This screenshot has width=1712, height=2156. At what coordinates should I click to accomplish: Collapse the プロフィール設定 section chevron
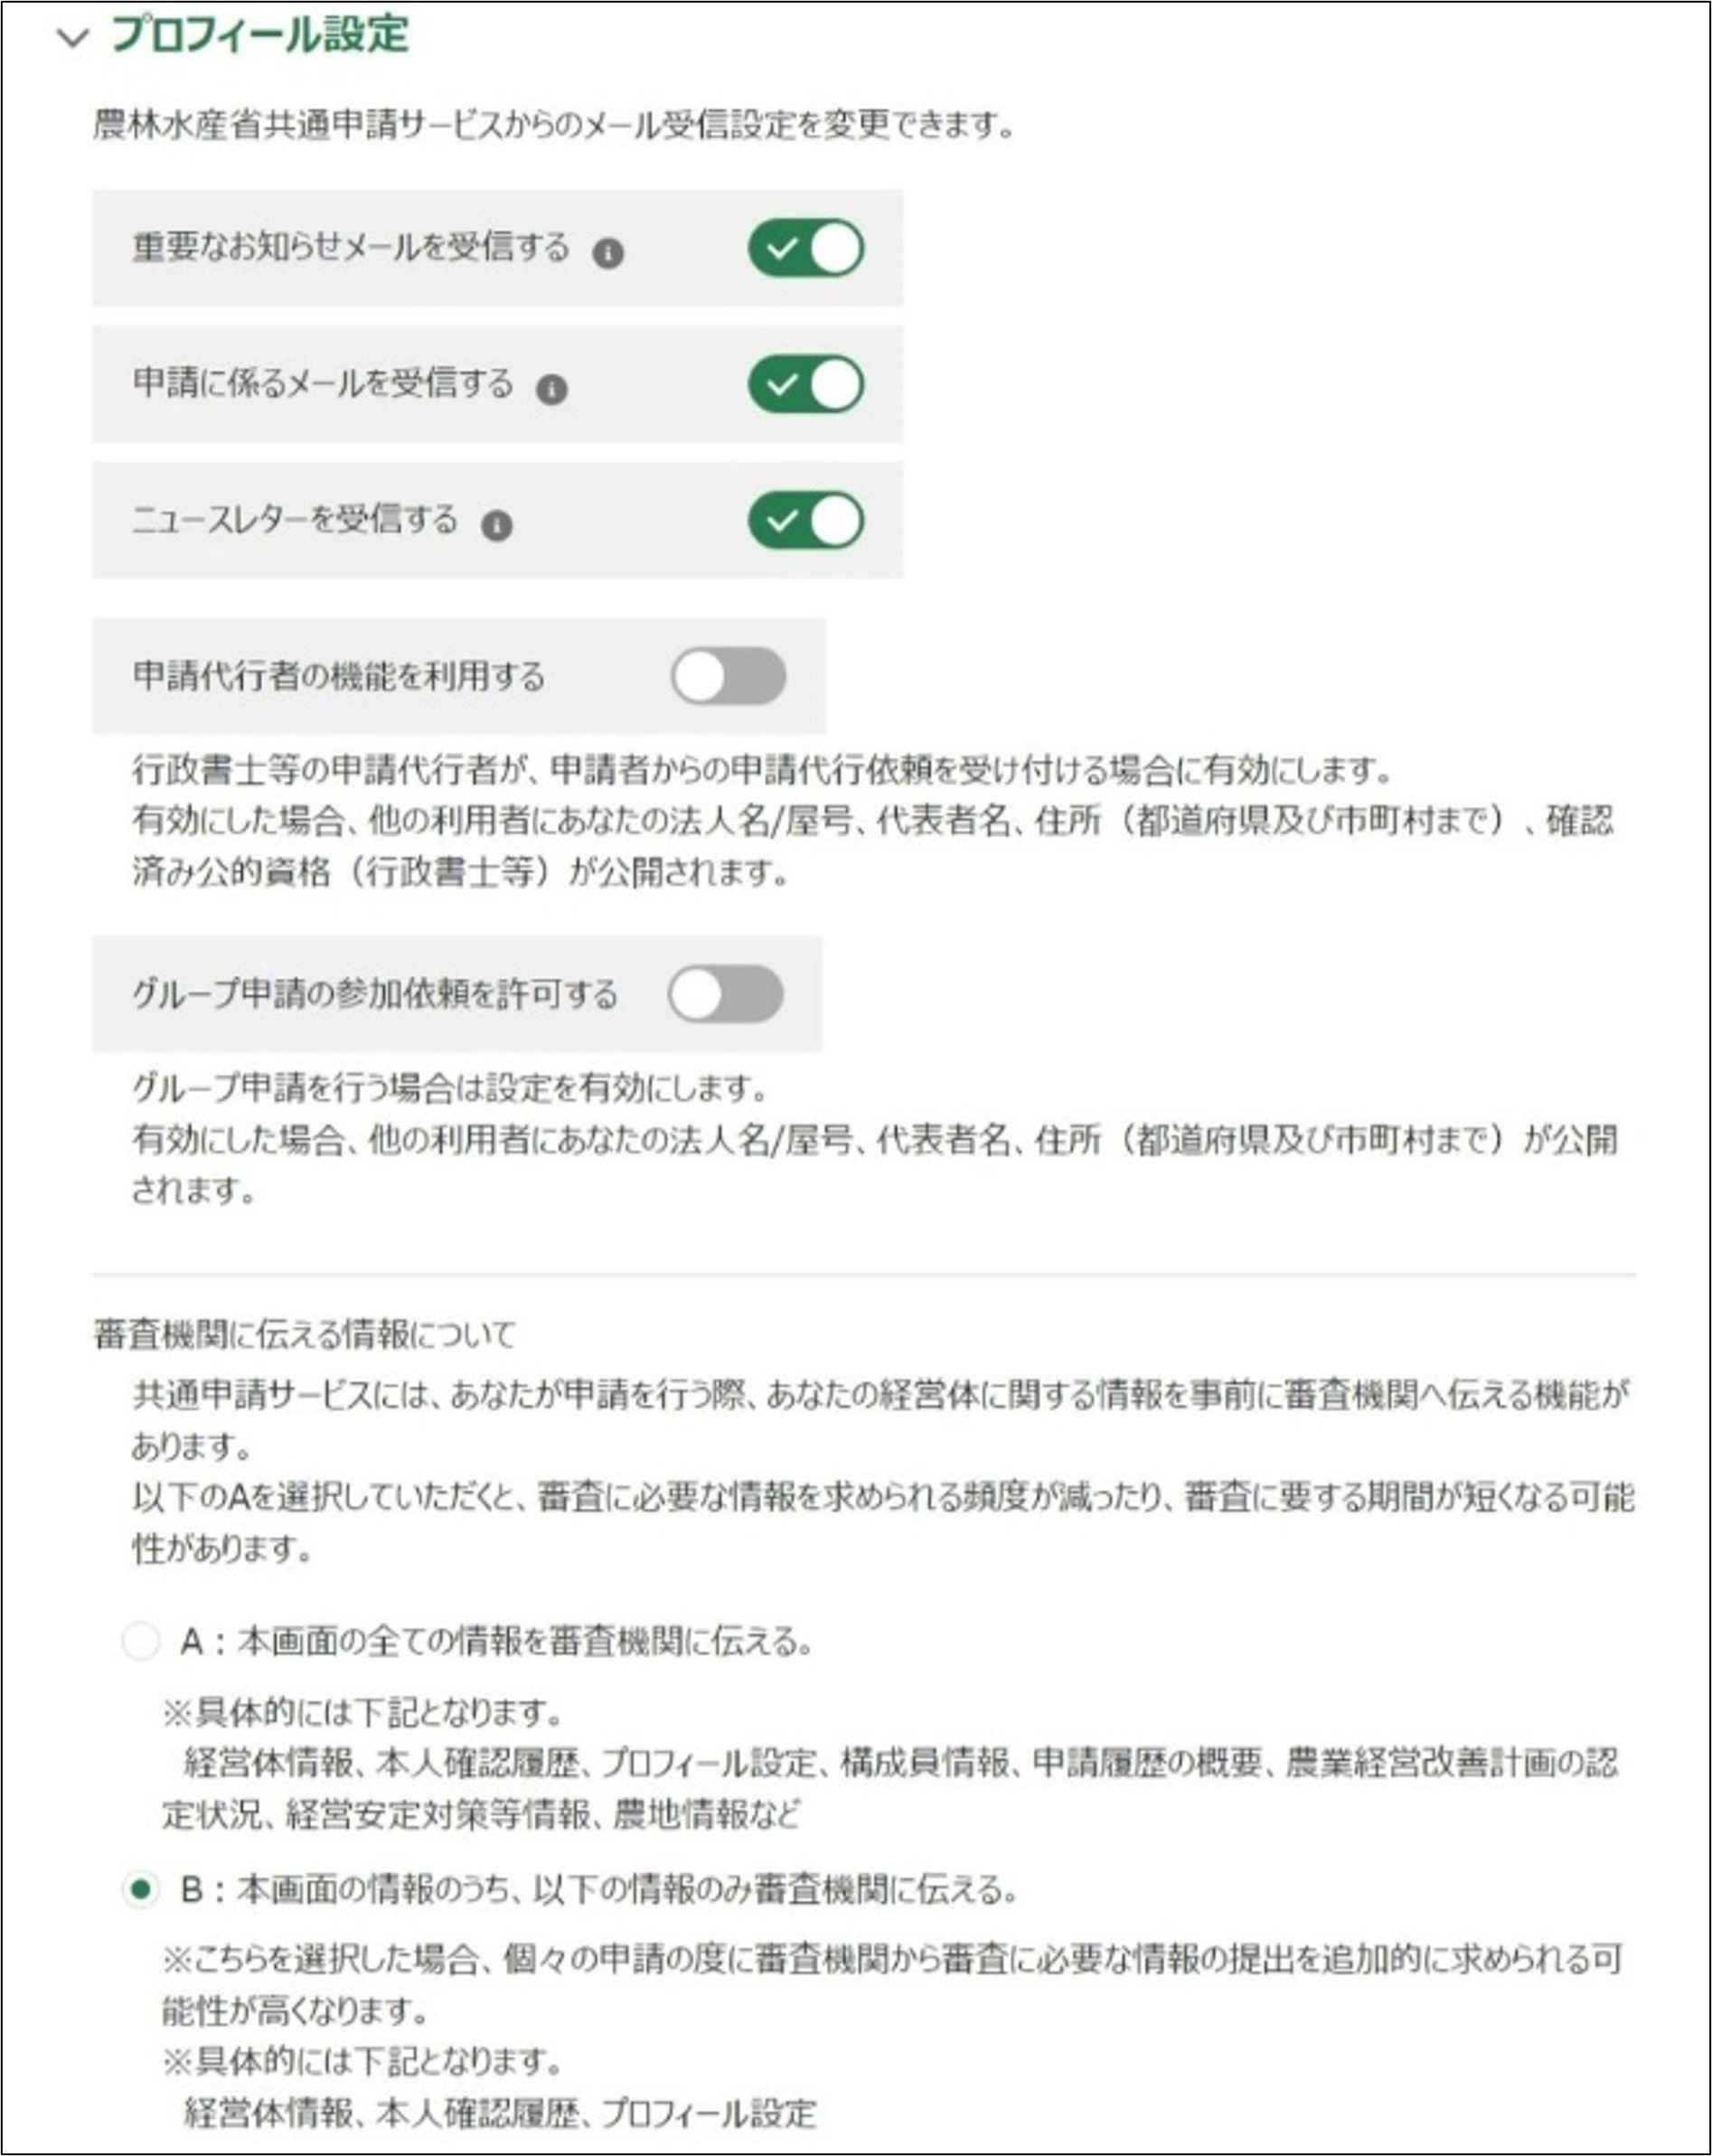click(x=73, y=39)
